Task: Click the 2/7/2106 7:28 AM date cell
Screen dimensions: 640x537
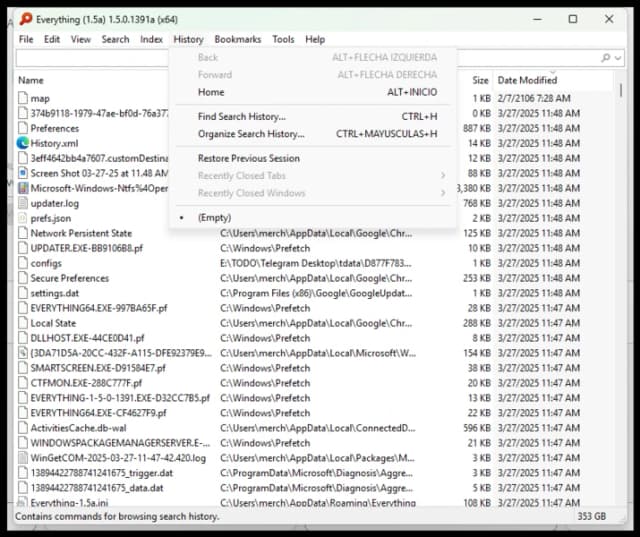Action: [534, 98]
